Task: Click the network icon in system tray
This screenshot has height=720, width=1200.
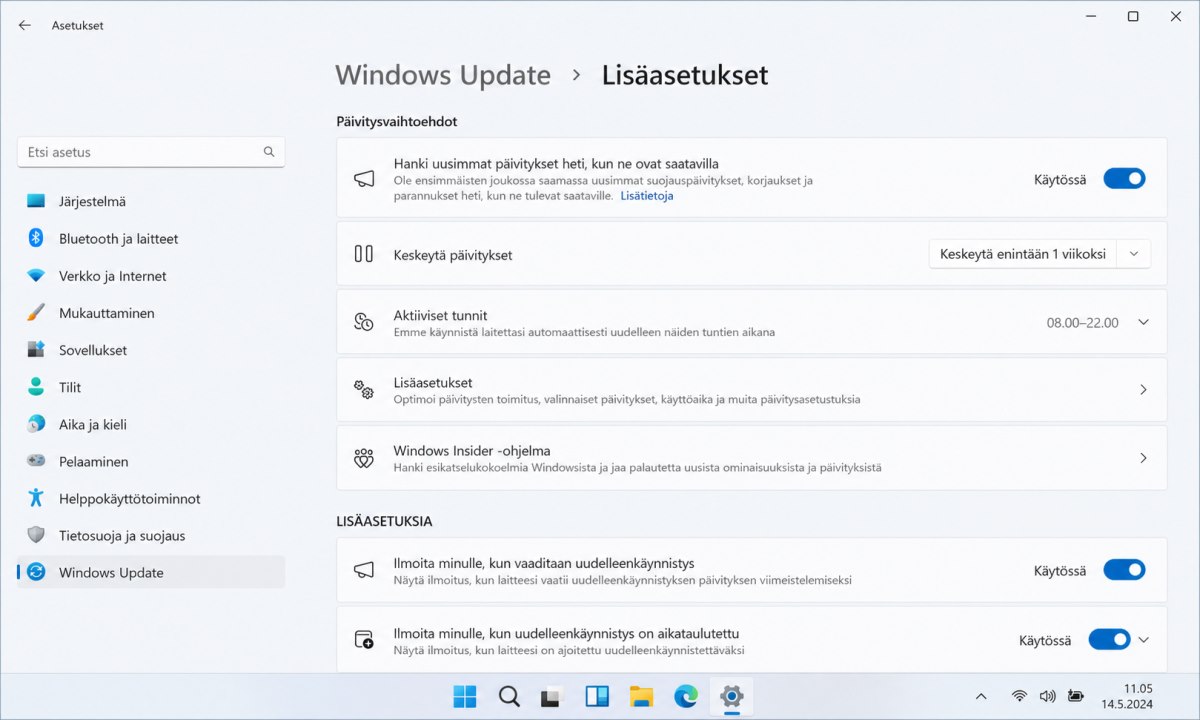Action: pyautogui.click(x=1019, y=696)
